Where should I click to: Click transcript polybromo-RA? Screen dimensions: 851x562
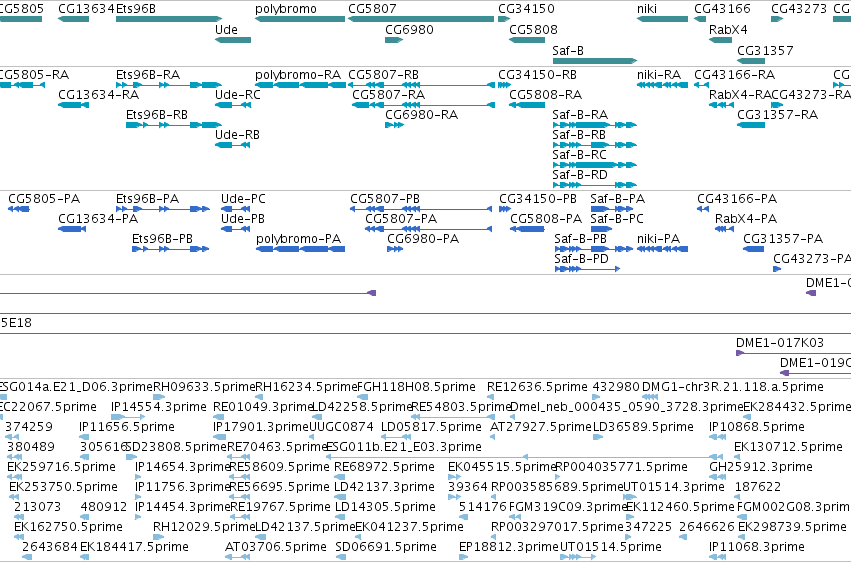click(x=301, y=85)
